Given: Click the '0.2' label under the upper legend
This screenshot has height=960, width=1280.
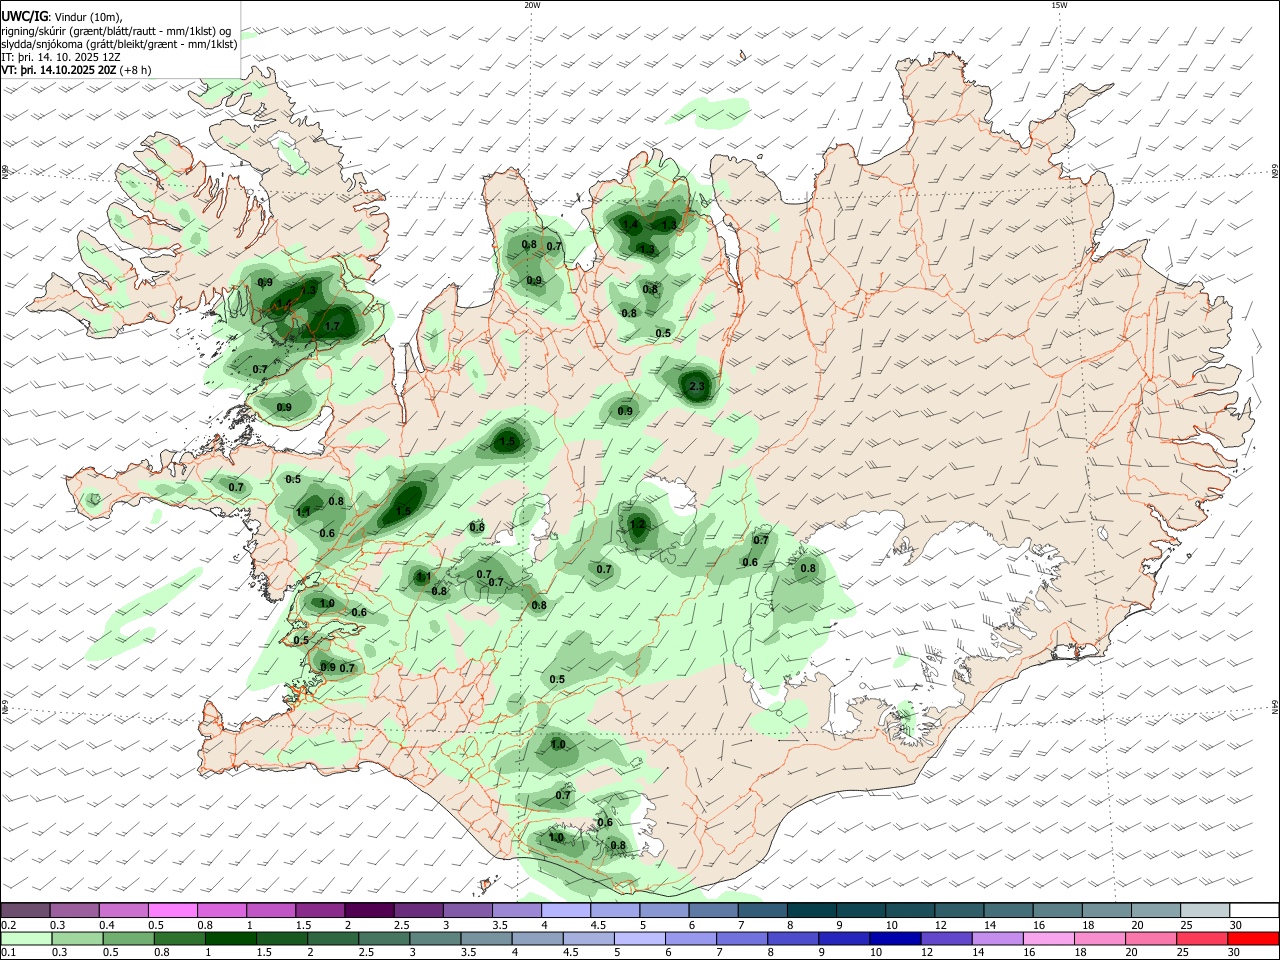Looking at the screenshot, I should (8, 925).
